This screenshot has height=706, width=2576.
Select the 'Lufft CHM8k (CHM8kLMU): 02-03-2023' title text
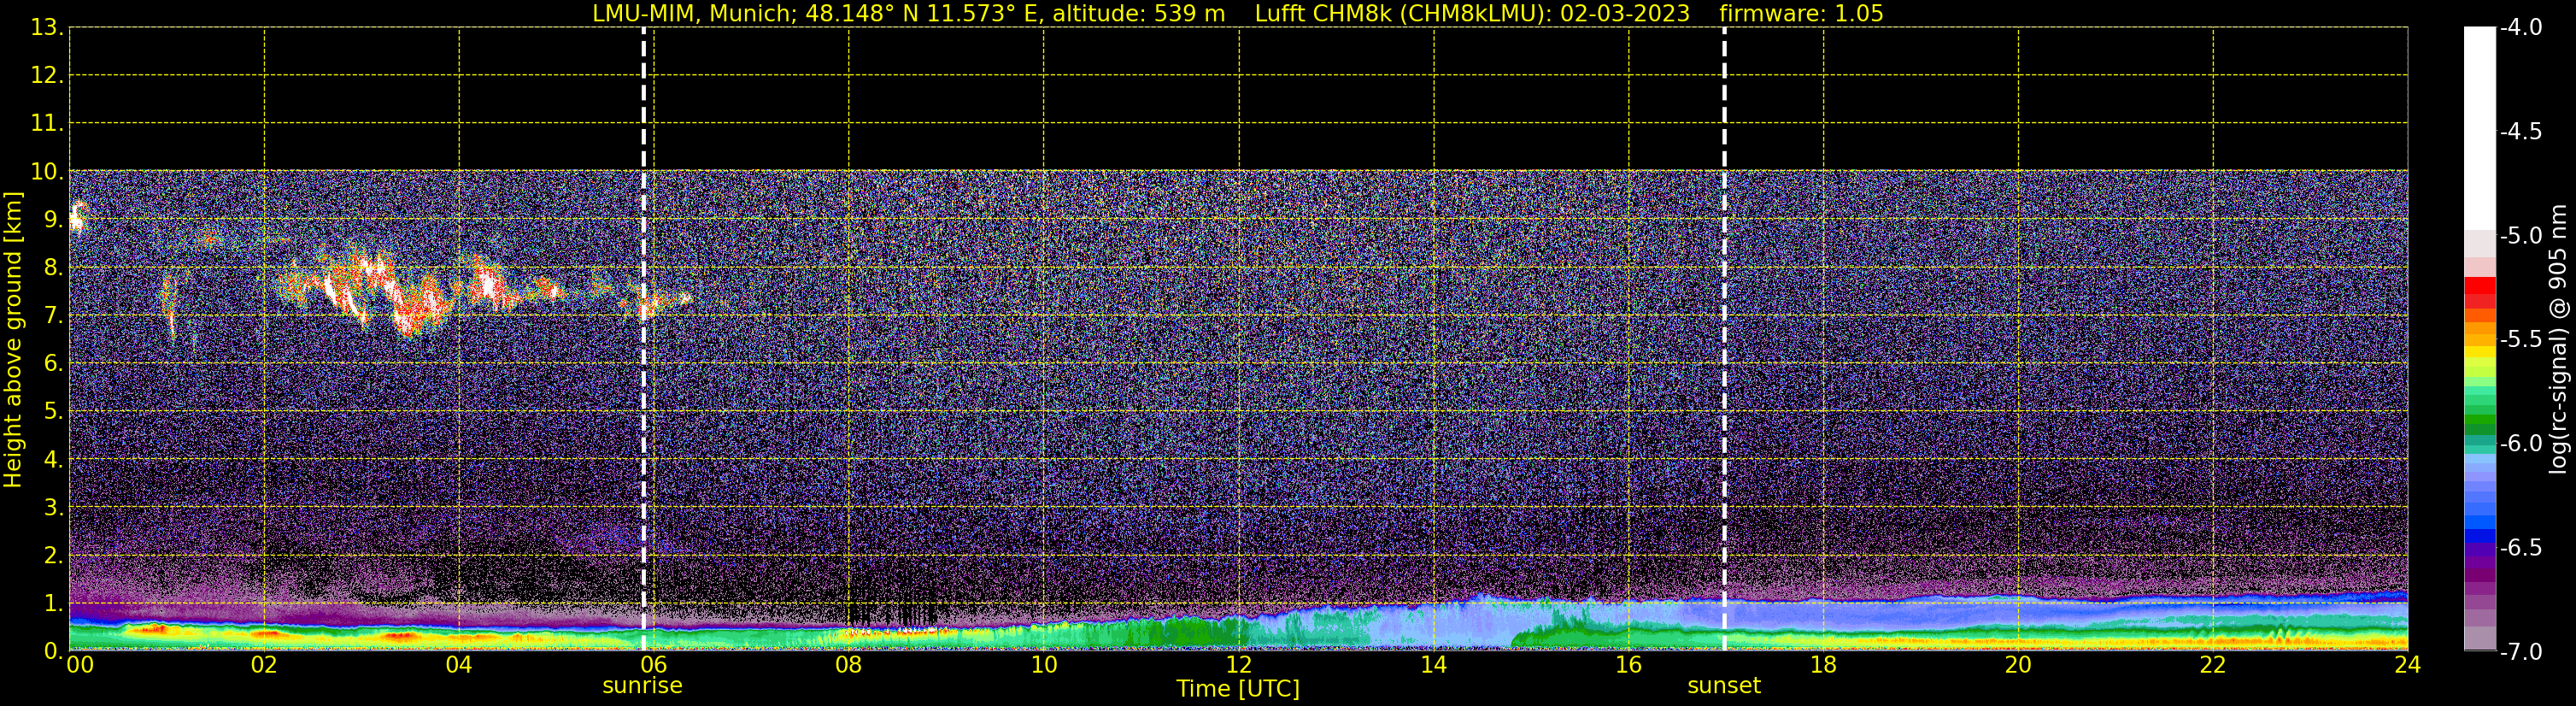(x=1472, y=14)
